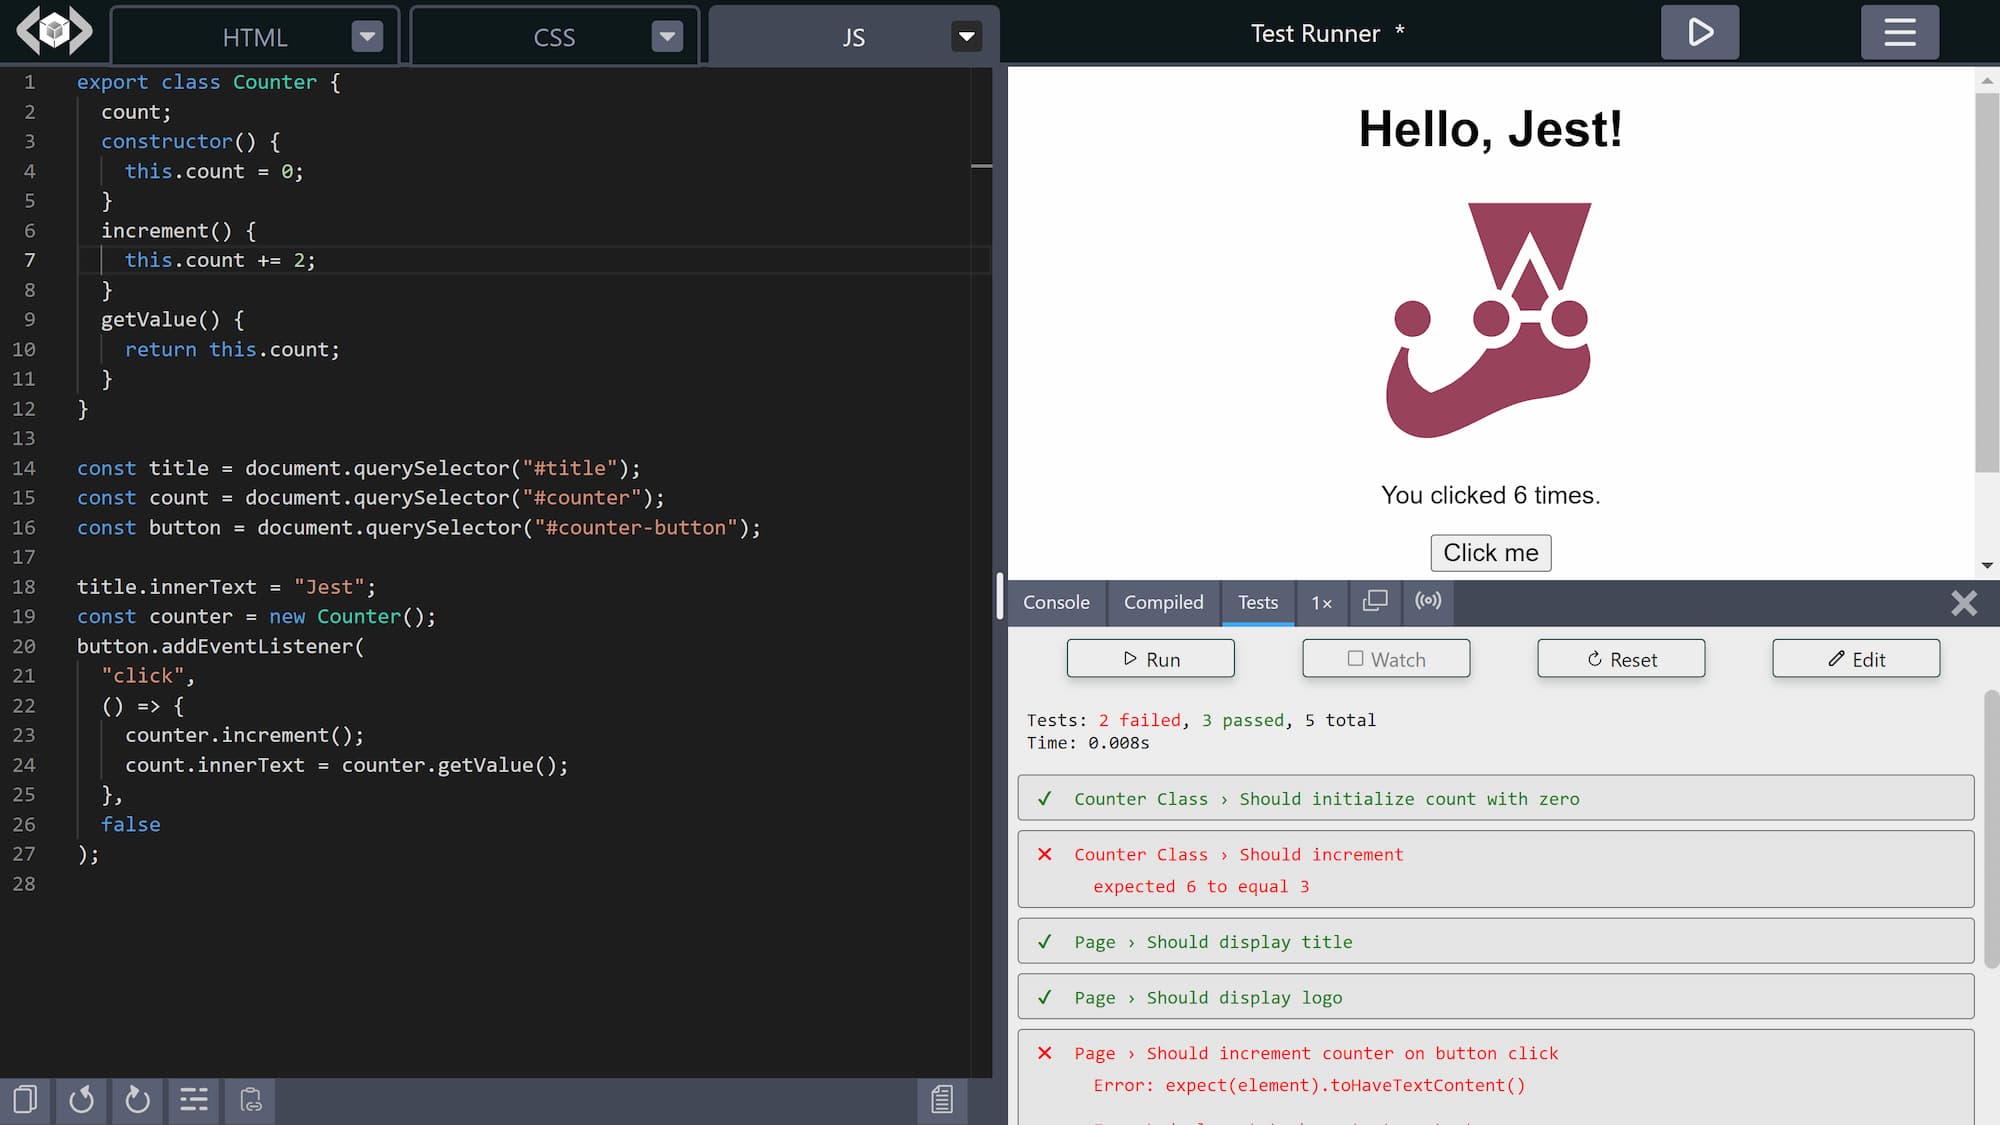
Task: Click the Run tests button
Action: 1151,658
